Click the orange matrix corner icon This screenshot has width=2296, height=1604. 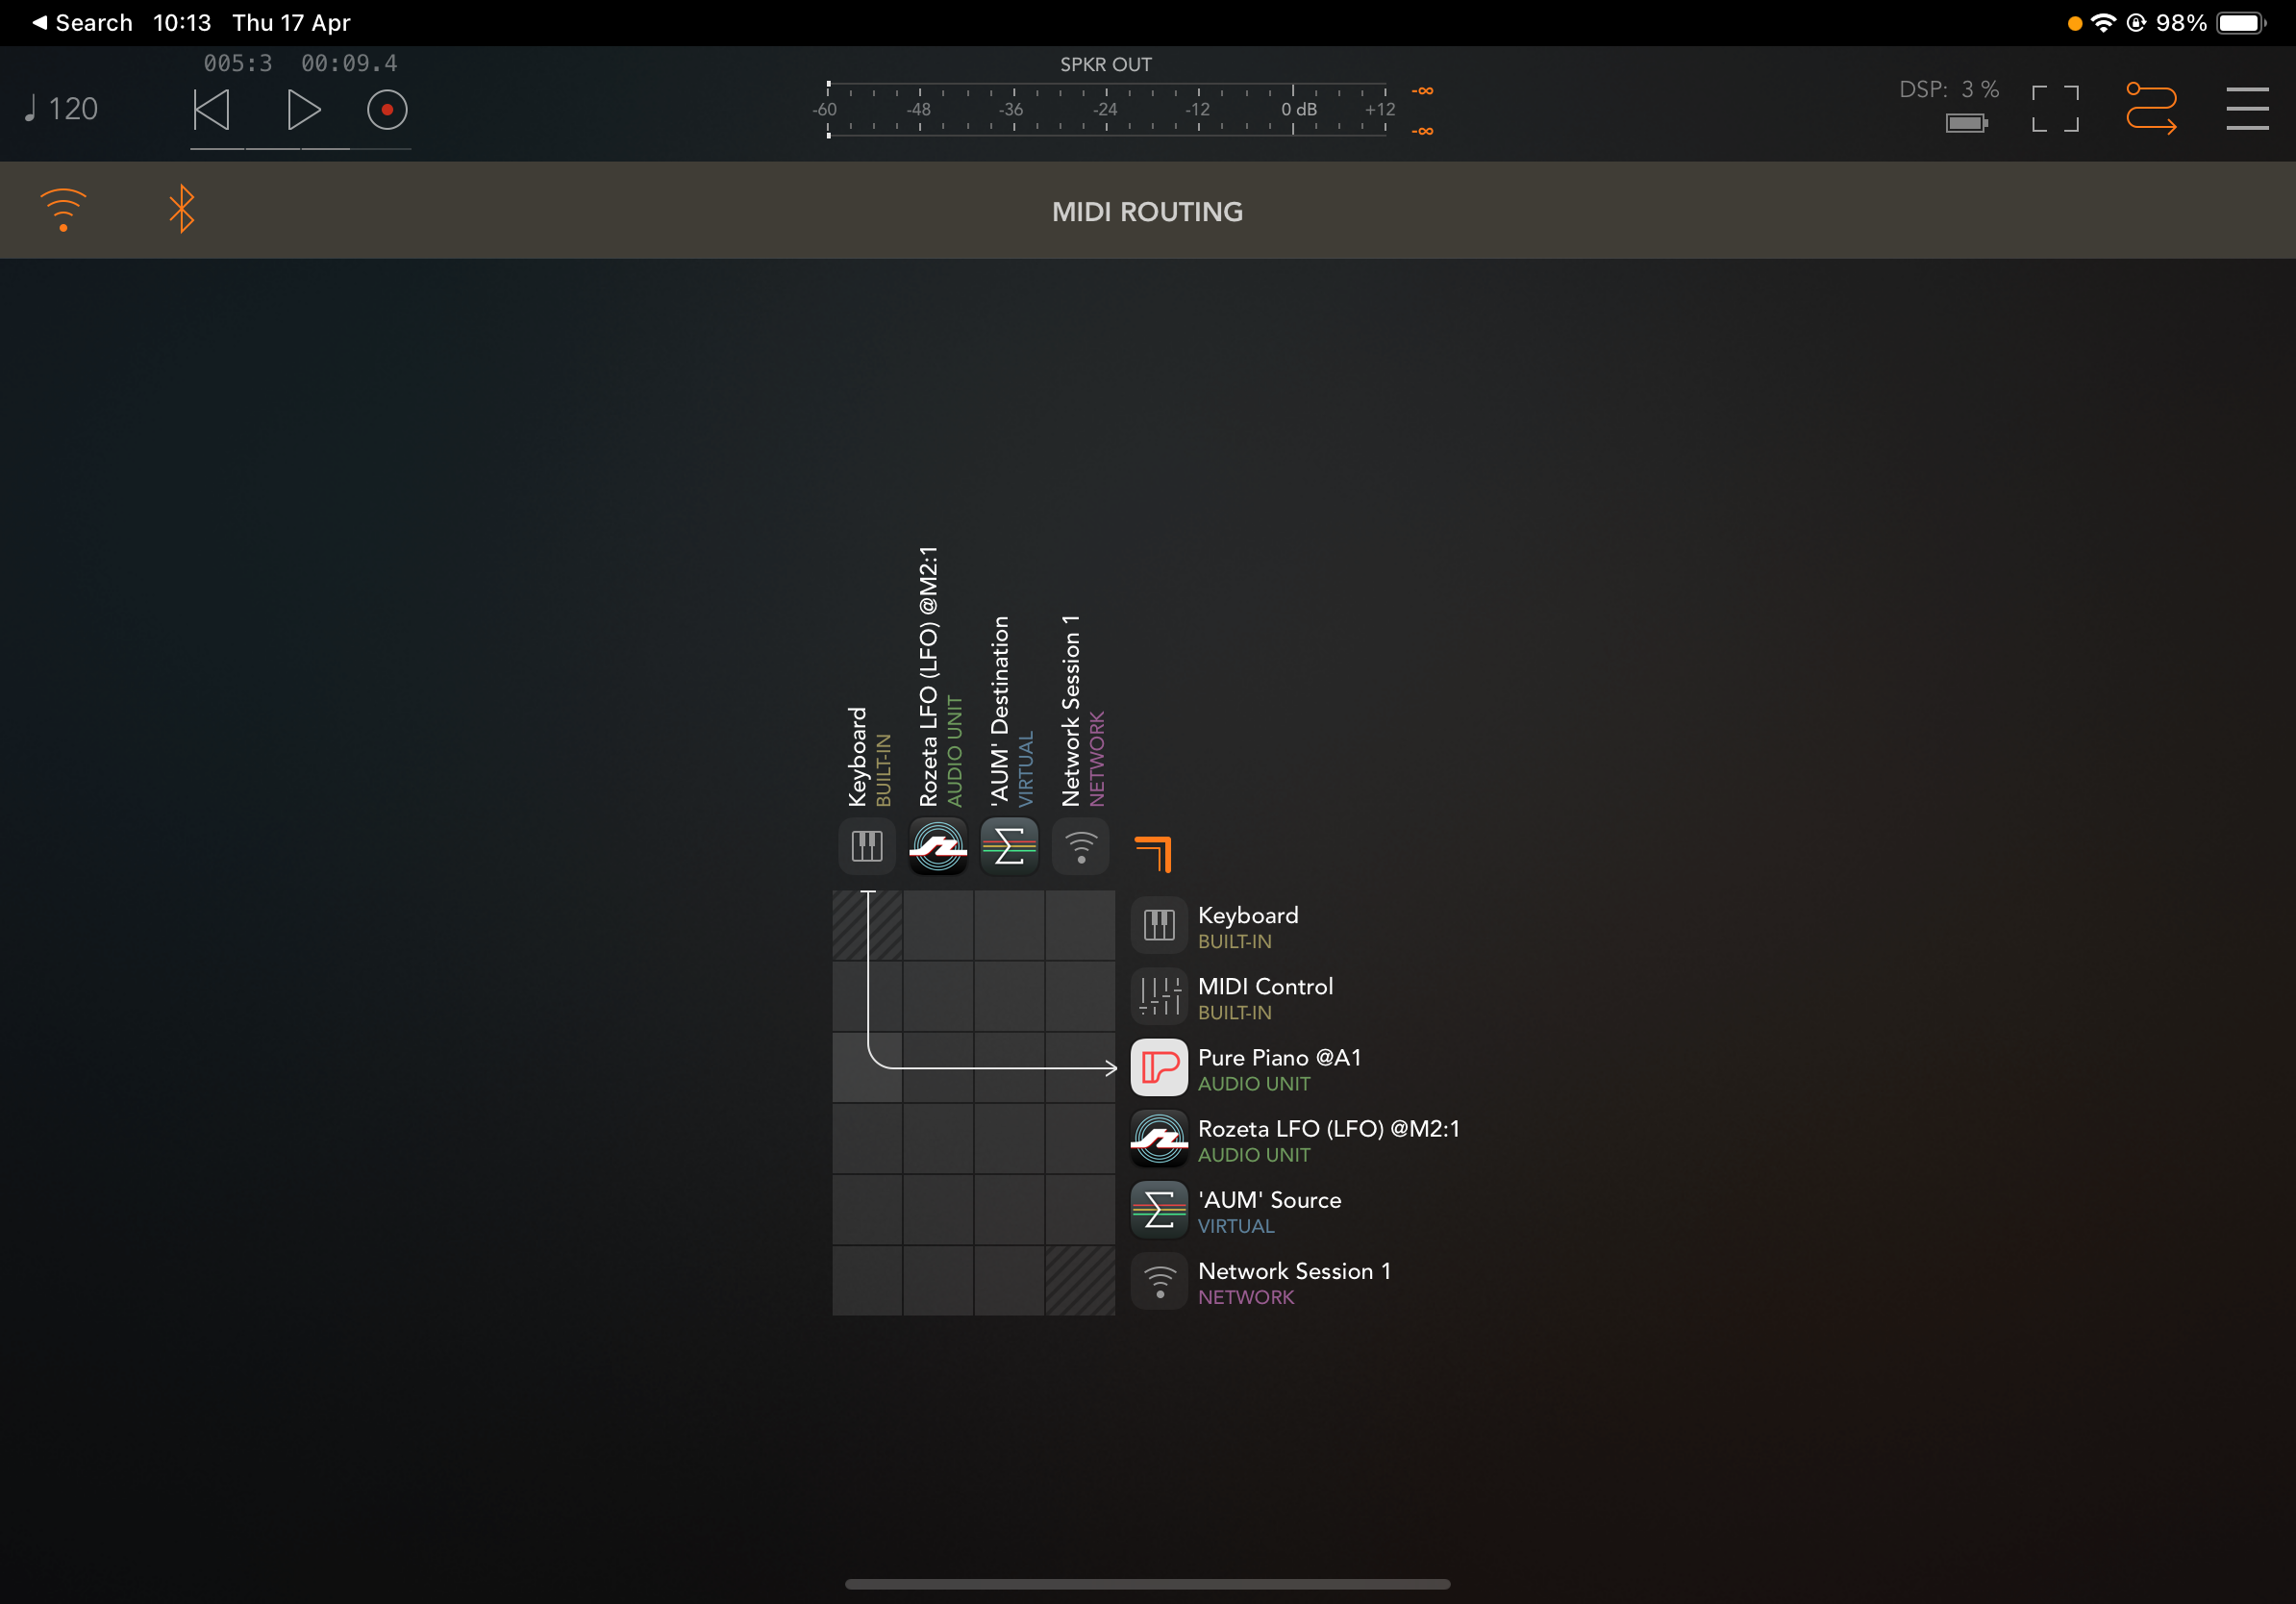point(1153,853)
